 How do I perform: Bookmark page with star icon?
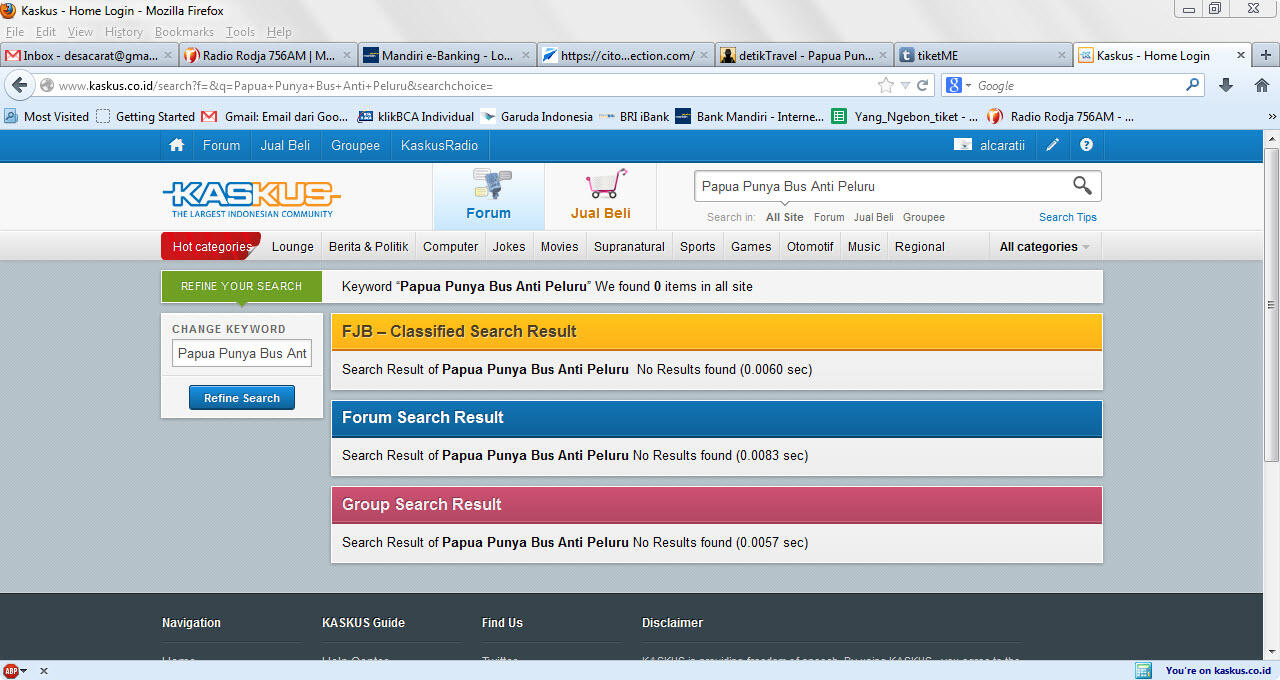[885, 85]
